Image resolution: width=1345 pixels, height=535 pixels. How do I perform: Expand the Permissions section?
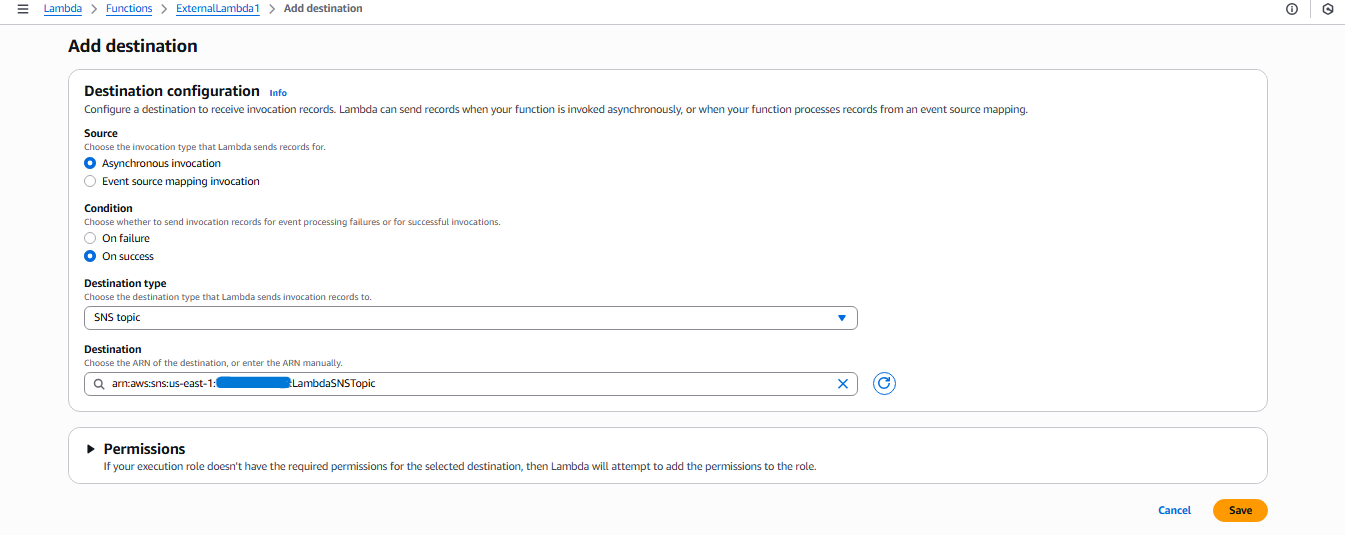(92, 449)
